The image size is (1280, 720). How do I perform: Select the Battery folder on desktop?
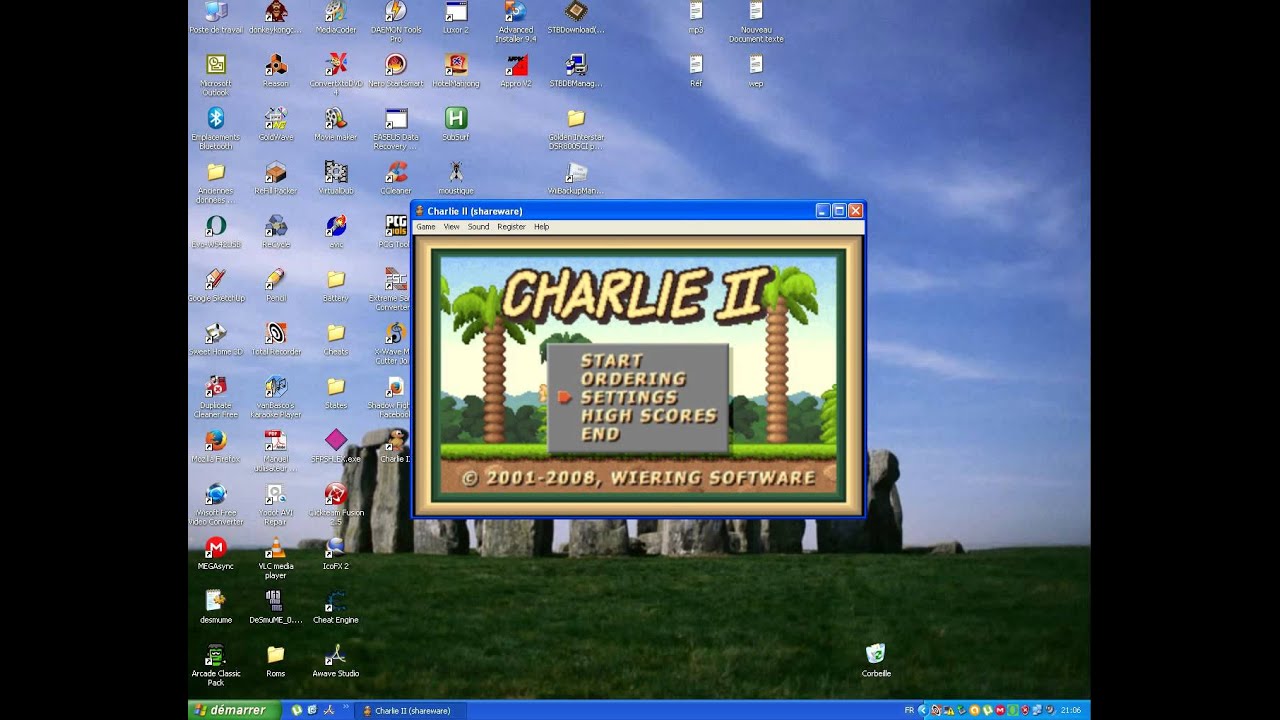336,286
